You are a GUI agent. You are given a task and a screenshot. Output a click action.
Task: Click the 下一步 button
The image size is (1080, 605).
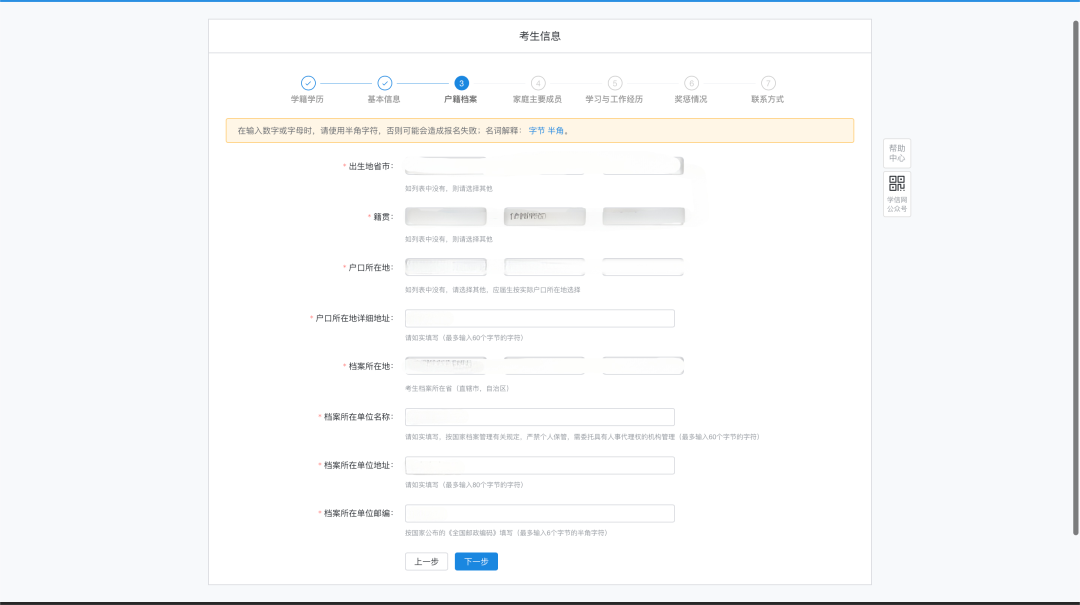coord(476,562)
